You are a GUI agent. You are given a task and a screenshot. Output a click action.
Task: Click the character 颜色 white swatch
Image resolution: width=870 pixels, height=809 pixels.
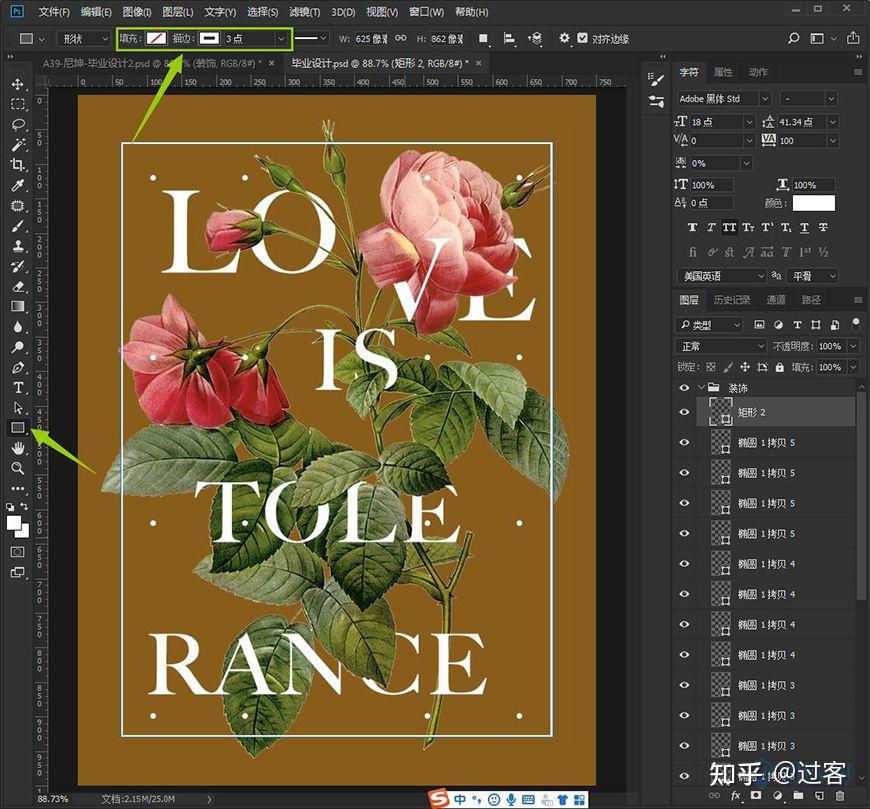[813, 203]
